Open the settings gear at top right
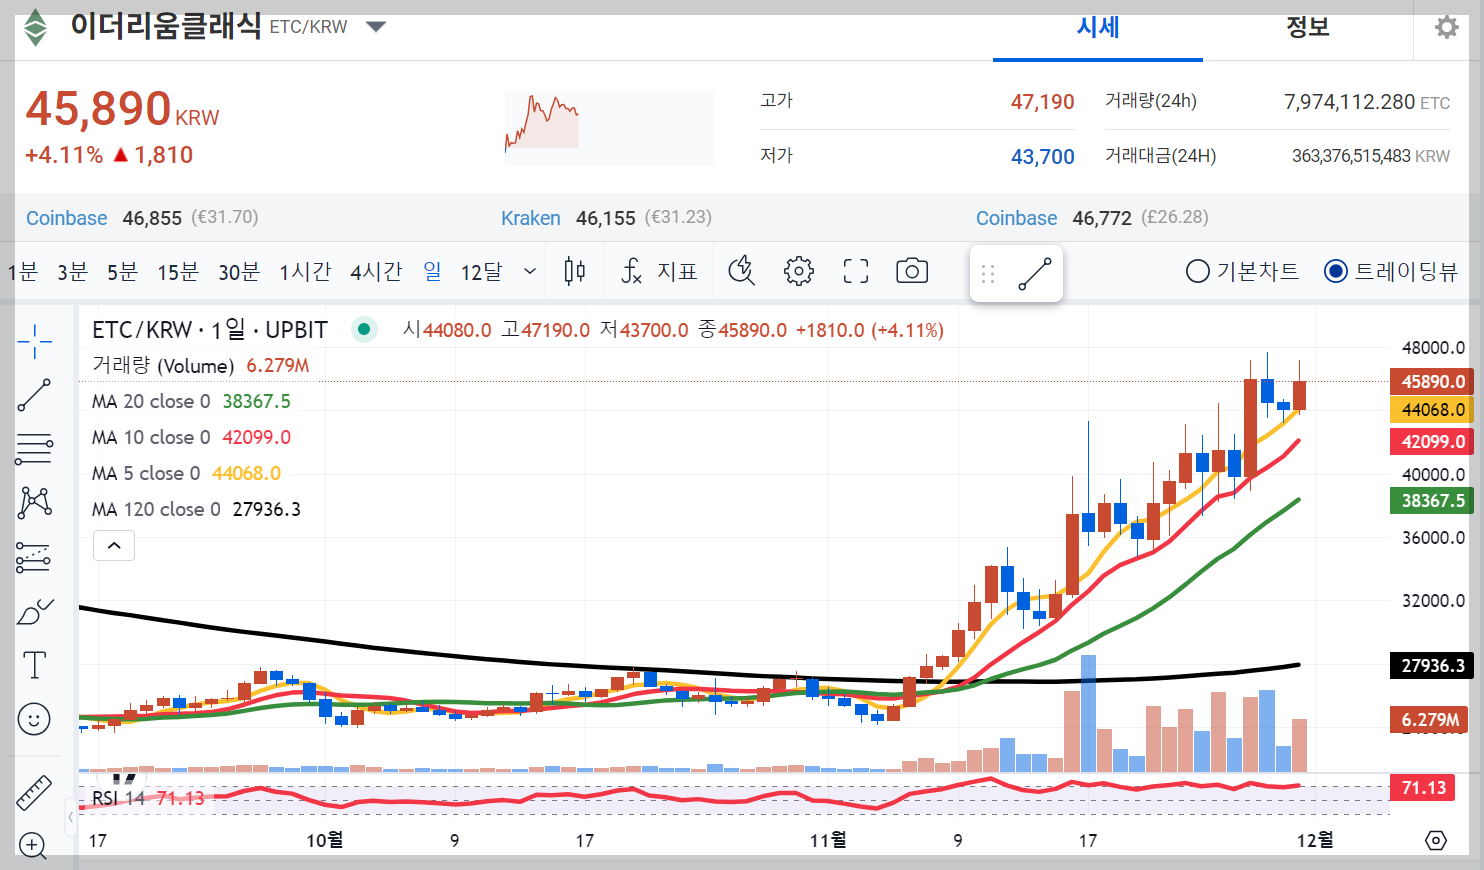Viewport: 1484px width, 870px height. [1446, 27]
